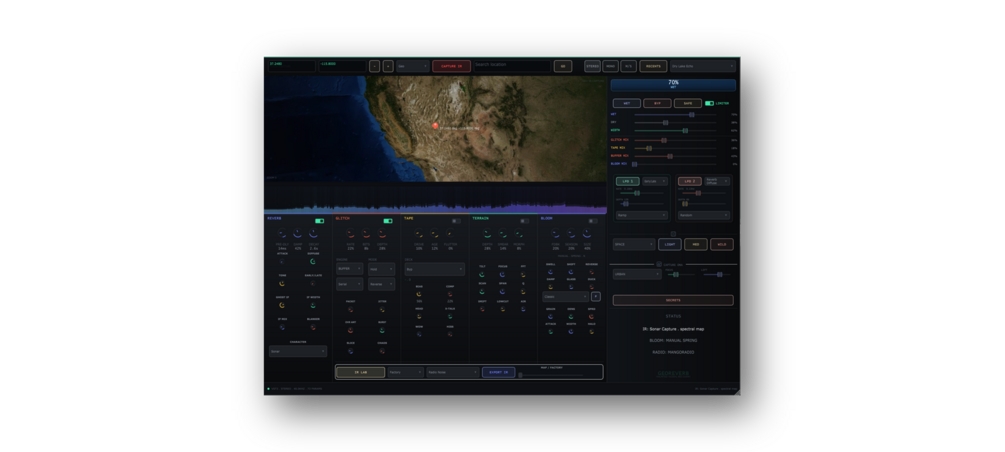Check the small checkbox above the Space dropdown
The height and width of the screenshot is (452, 1005).
click(x=673, y=234)
